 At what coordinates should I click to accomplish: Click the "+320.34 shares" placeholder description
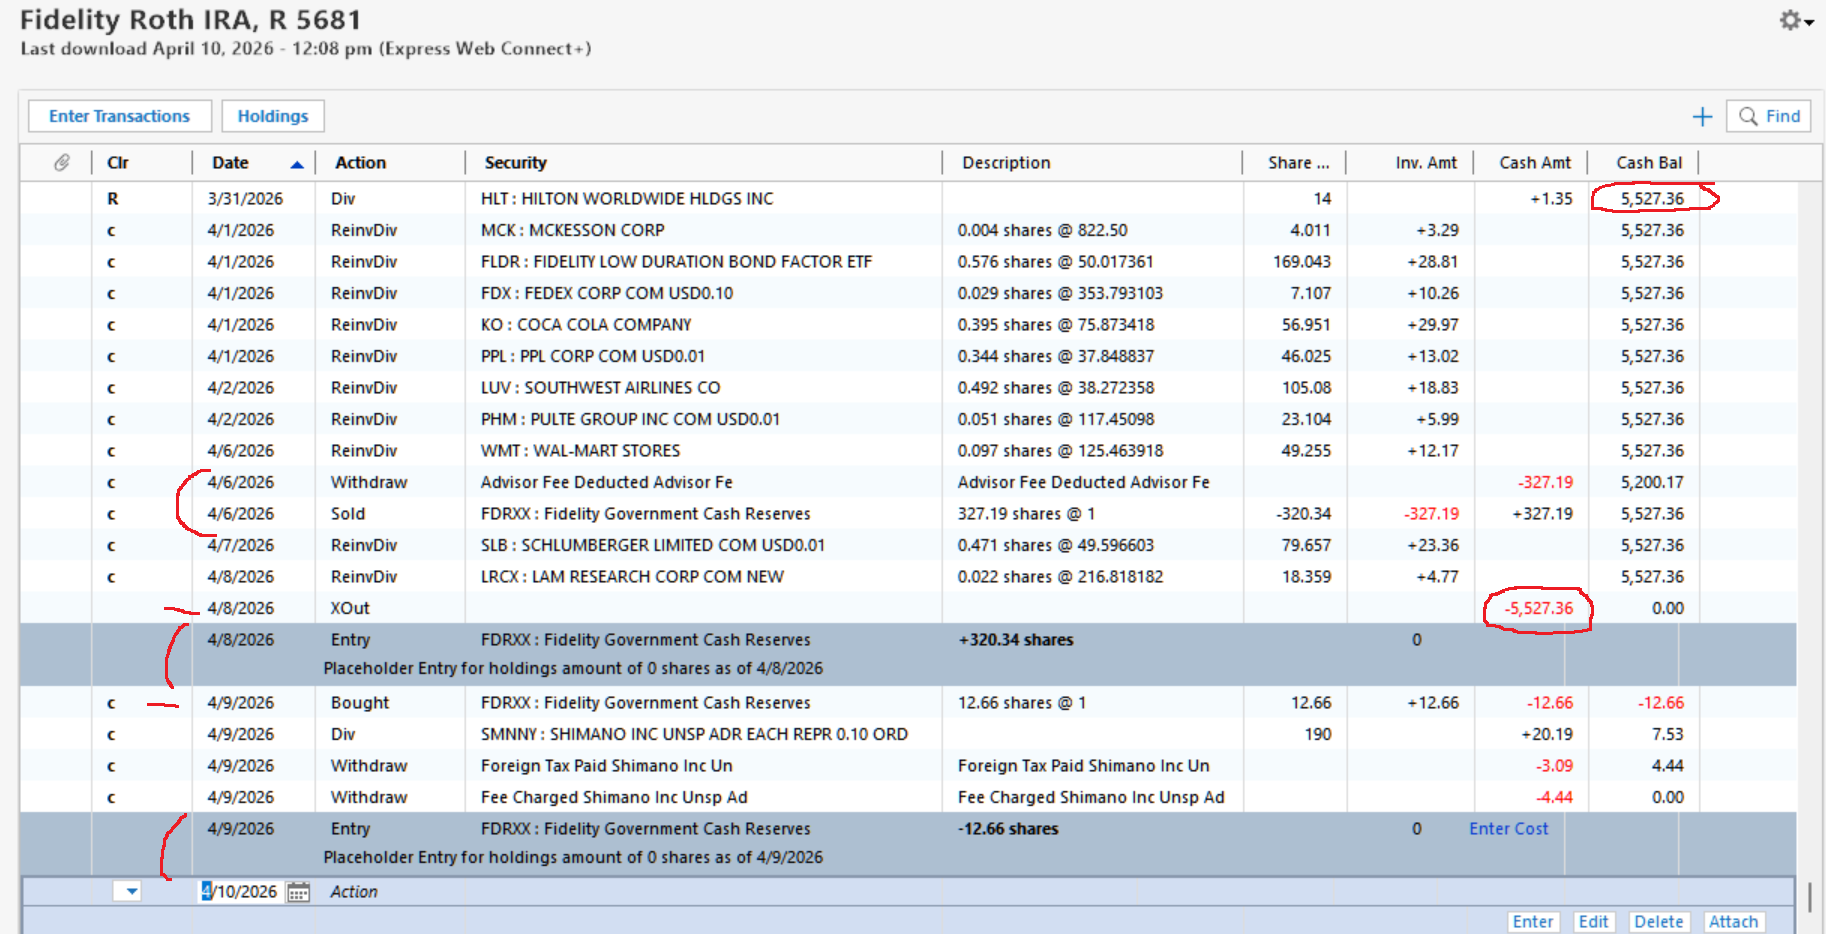point(1016,639)
